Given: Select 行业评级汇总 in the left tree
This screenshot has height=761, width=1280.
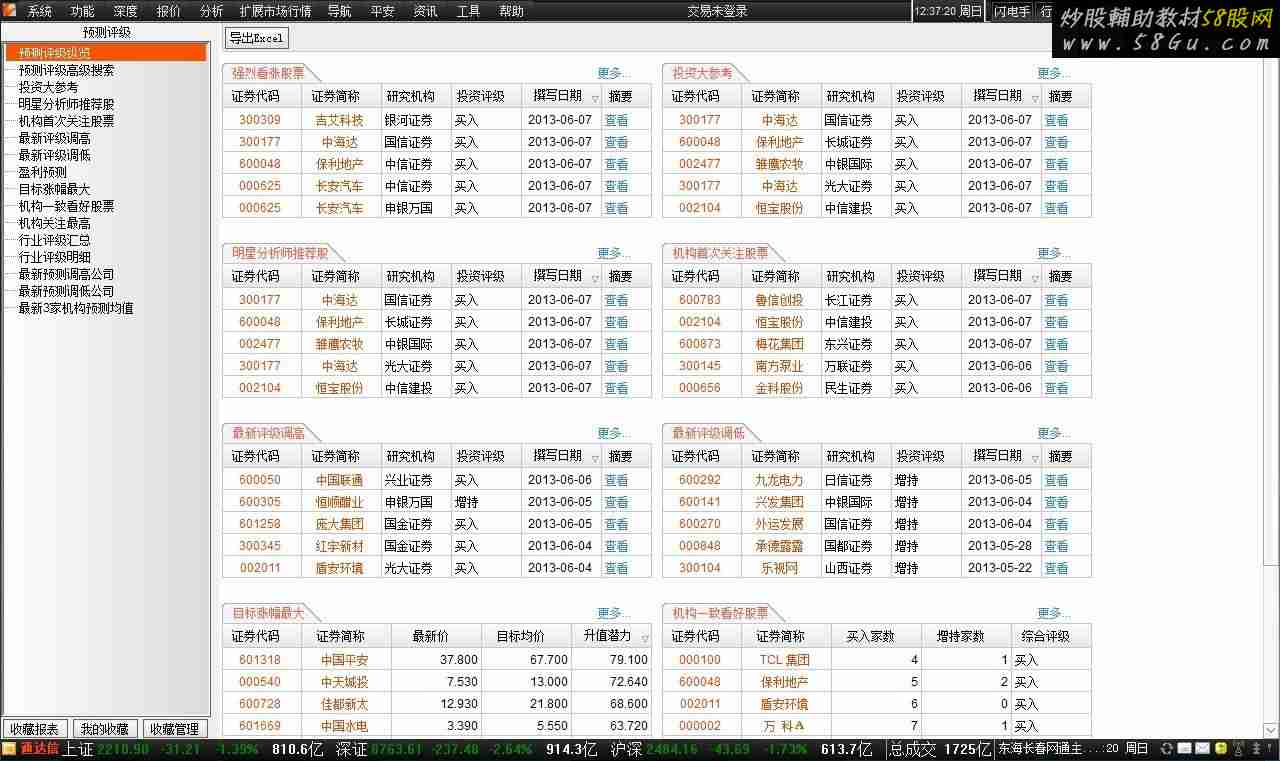Looking at the screenshot, I should point(54,240).
